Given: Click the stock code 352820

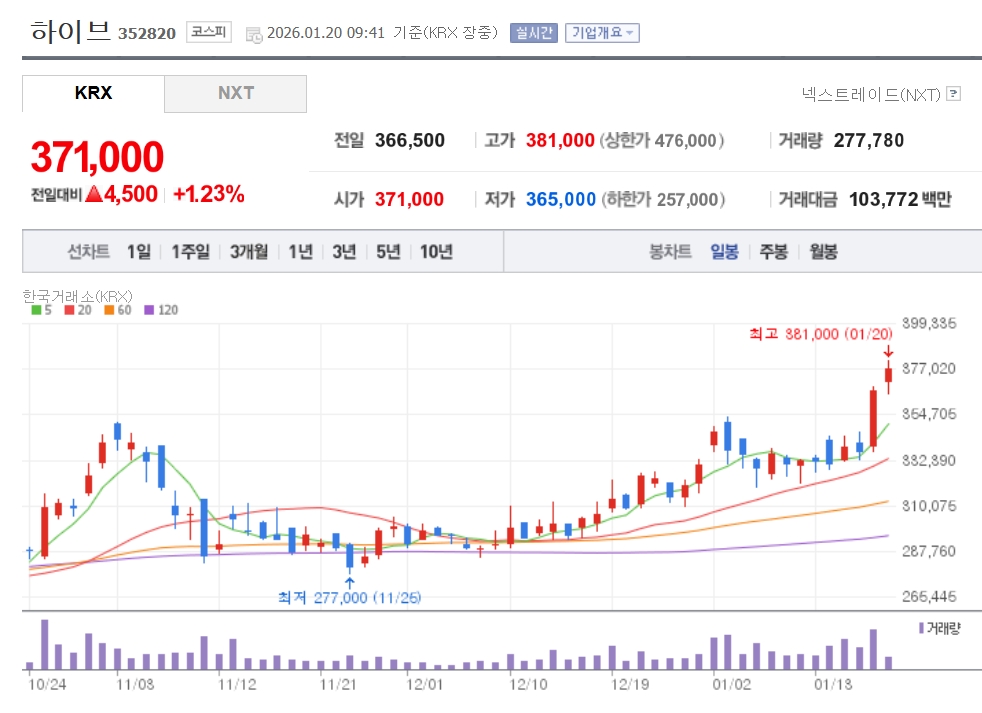Looking at the screenshot, I should [147, 33].
